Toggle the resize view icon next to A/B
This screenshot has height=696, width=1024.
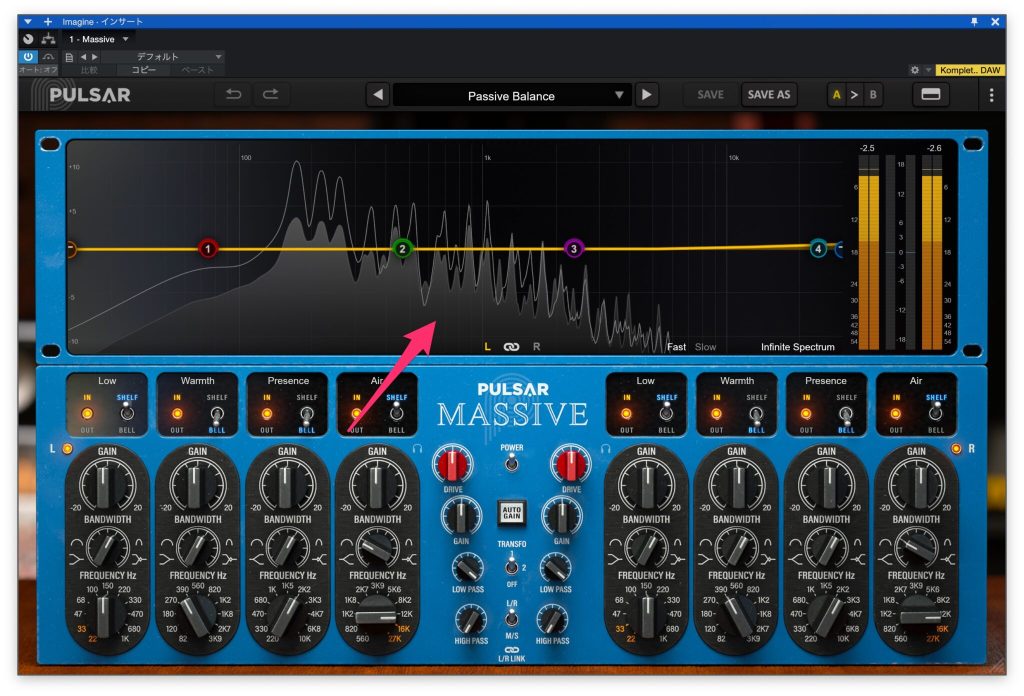click(930, 95)
